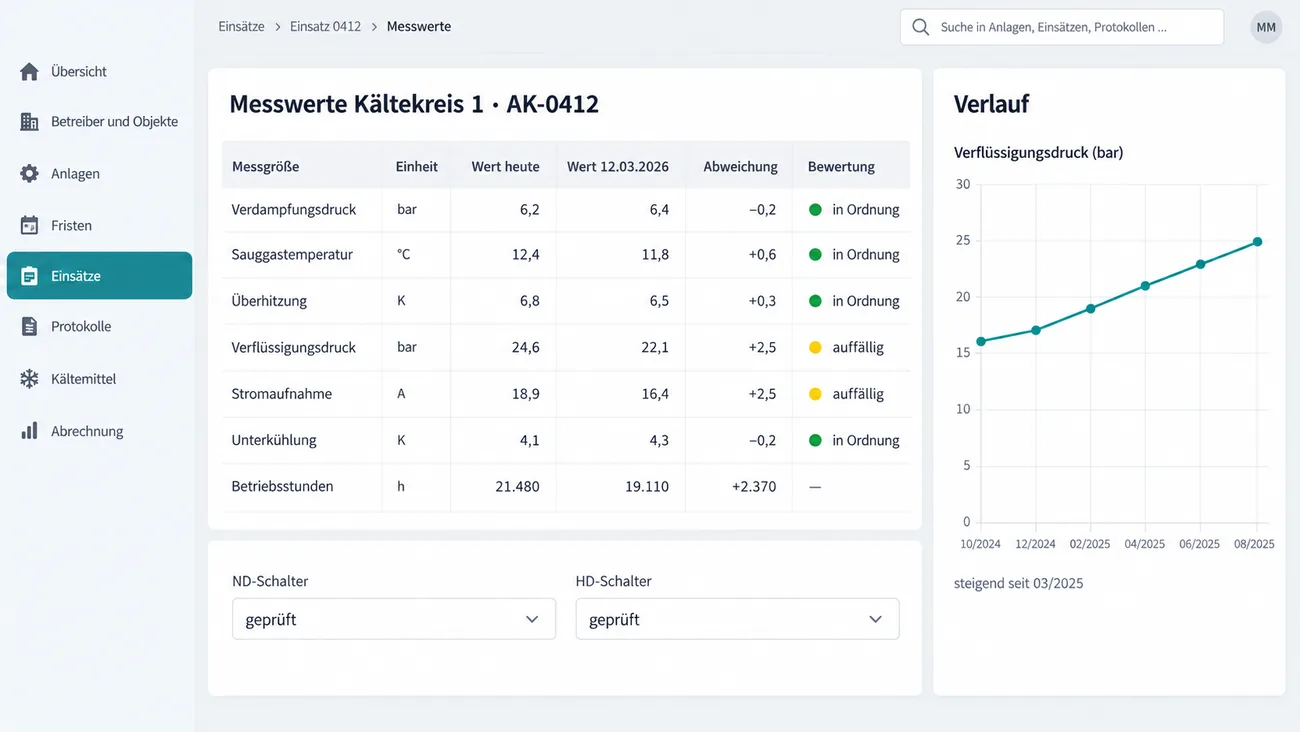1300x732 pixels.
Task: Click the Betriebsstunden row label
Action: pyautogui.click(x=282, y=487)
